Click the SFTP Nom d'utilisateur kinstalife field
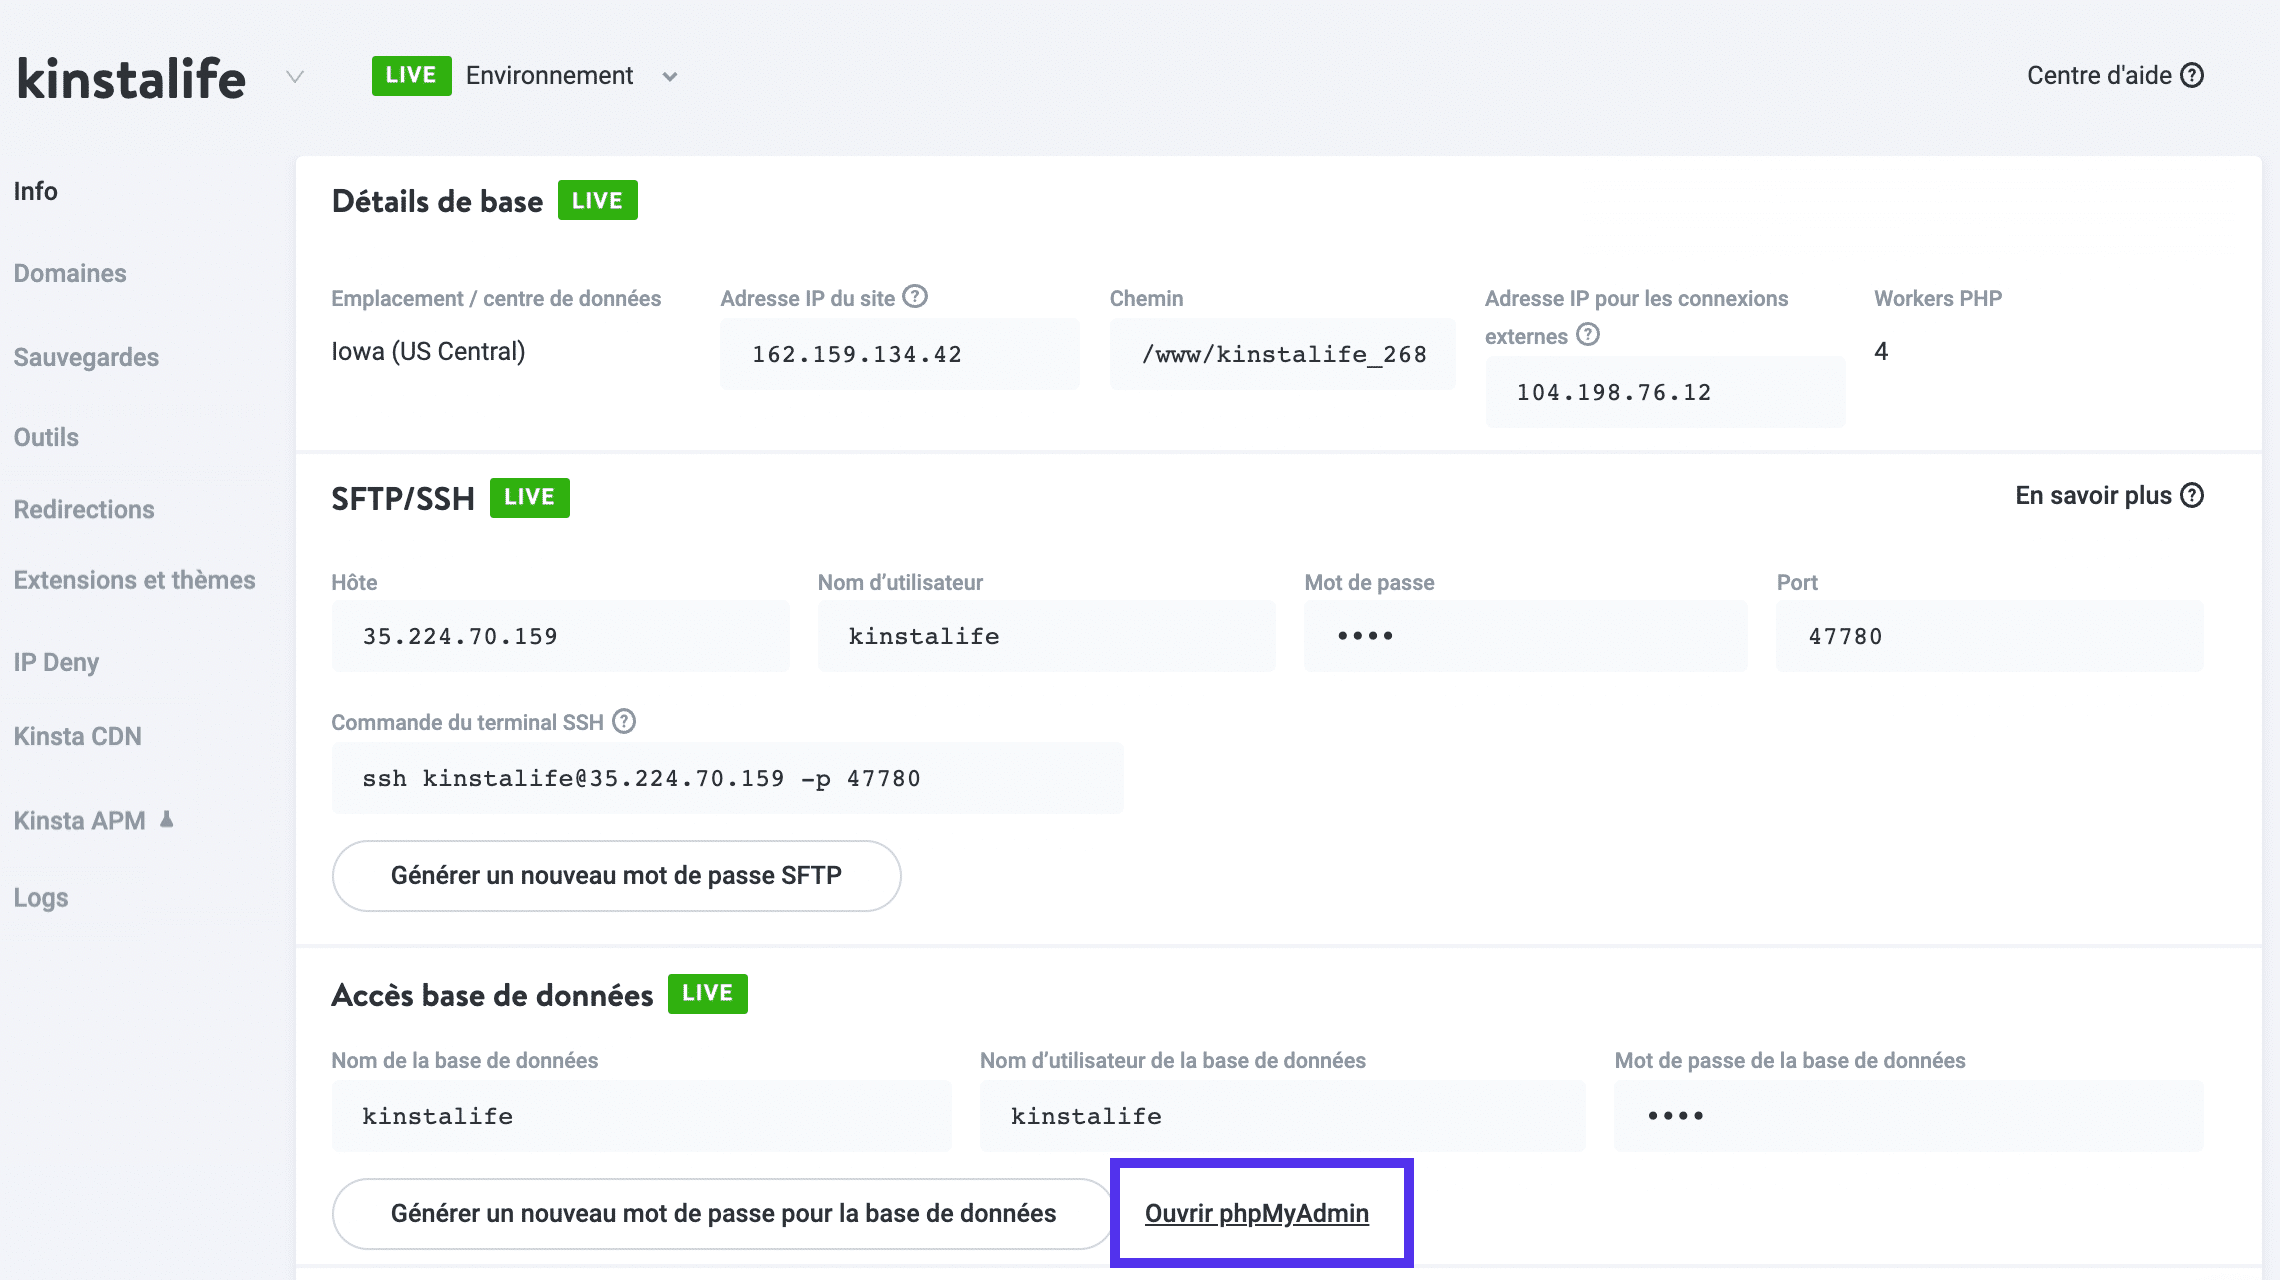2280x1280 pixels. click(x=1046, y=636)
